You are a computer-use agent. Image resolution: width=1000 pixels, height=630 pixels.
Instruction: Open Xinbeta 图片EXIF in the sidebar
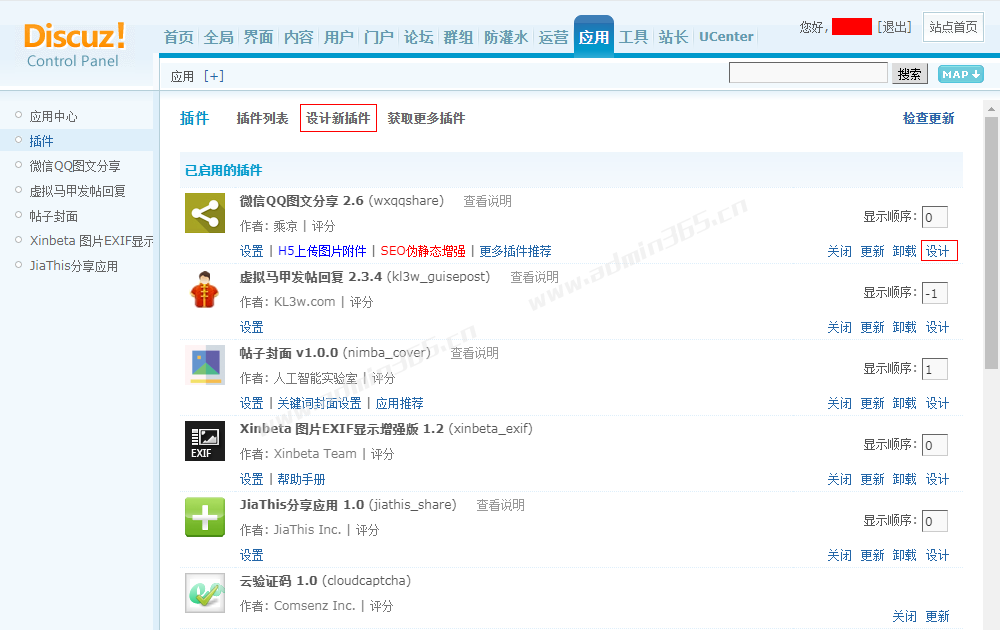(x=91, y=241)
